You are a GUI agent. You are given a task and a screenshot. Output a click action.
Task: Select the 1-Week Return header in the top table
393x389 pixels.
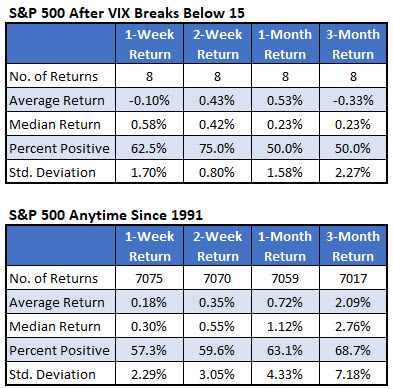tap(150, 44)
